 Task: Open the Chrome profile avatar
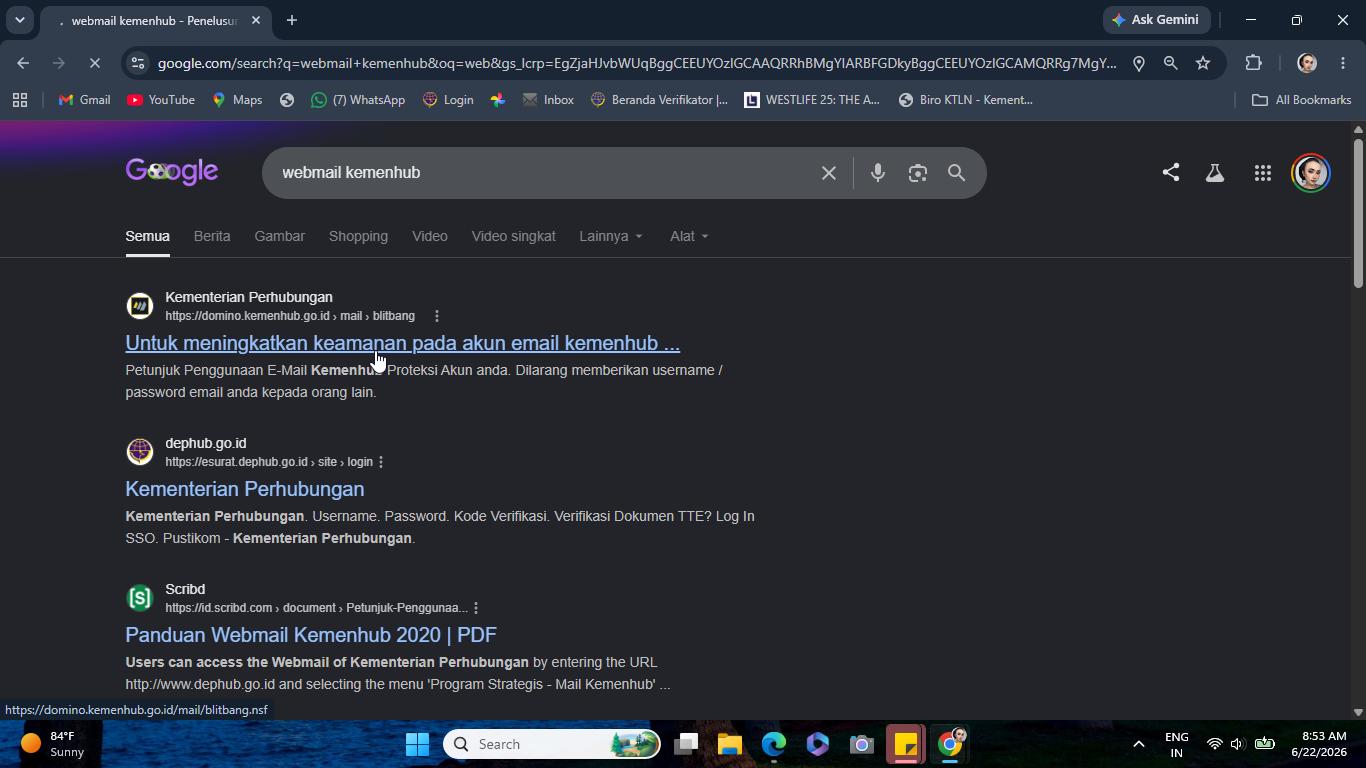[1306, 63]
